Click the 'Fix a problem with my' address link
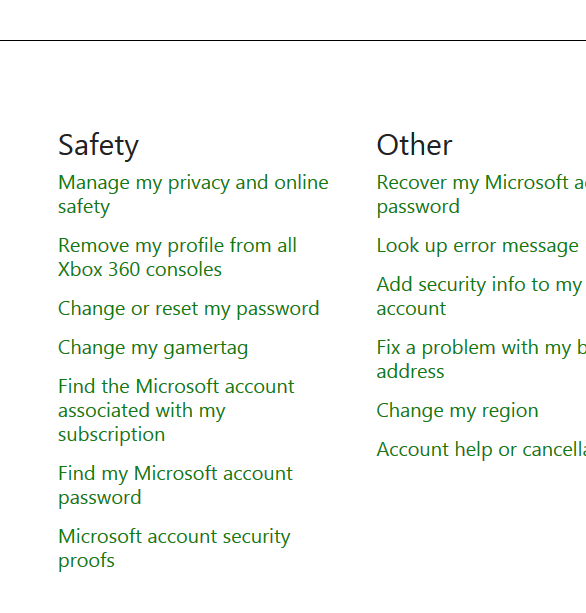 (481, 359)
